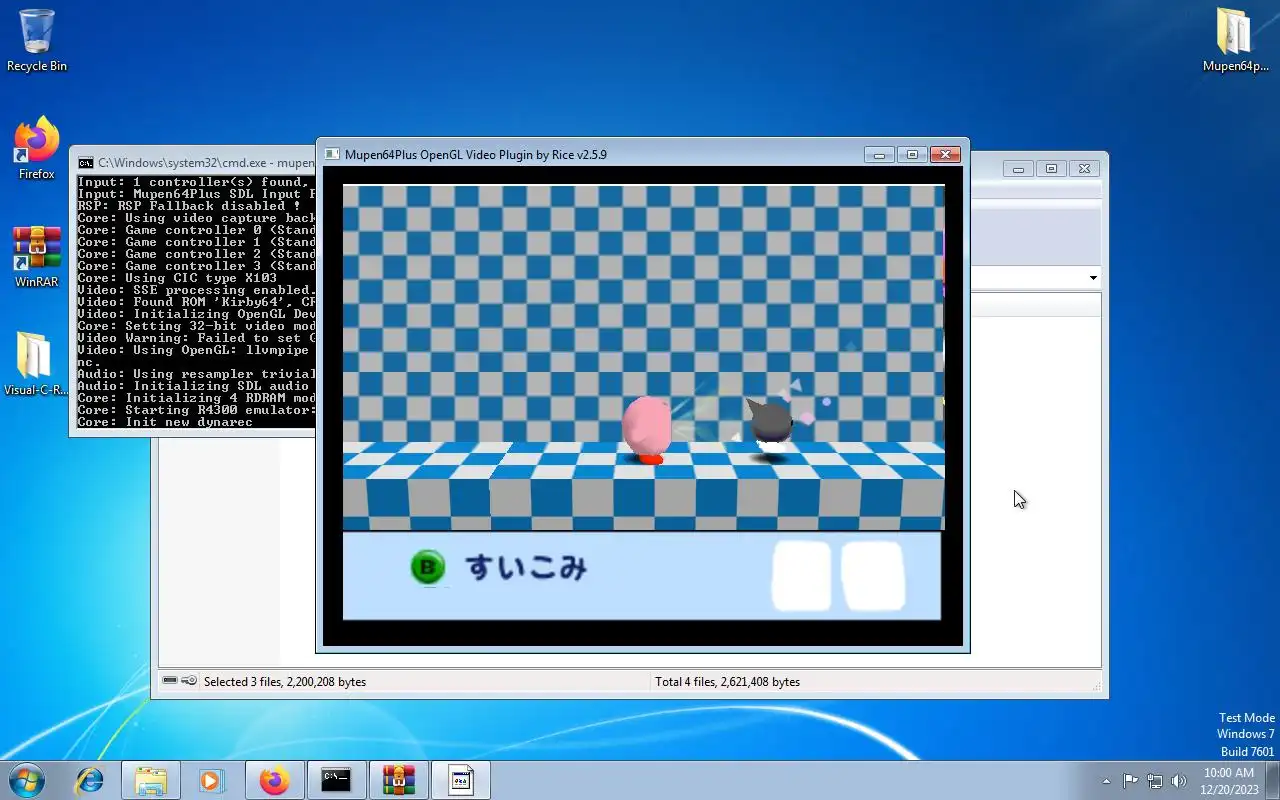Switch to the cmd.exe taskbar button
Image resolution: width=1280 pixels, height=800 pixels.
click(336, 780)
